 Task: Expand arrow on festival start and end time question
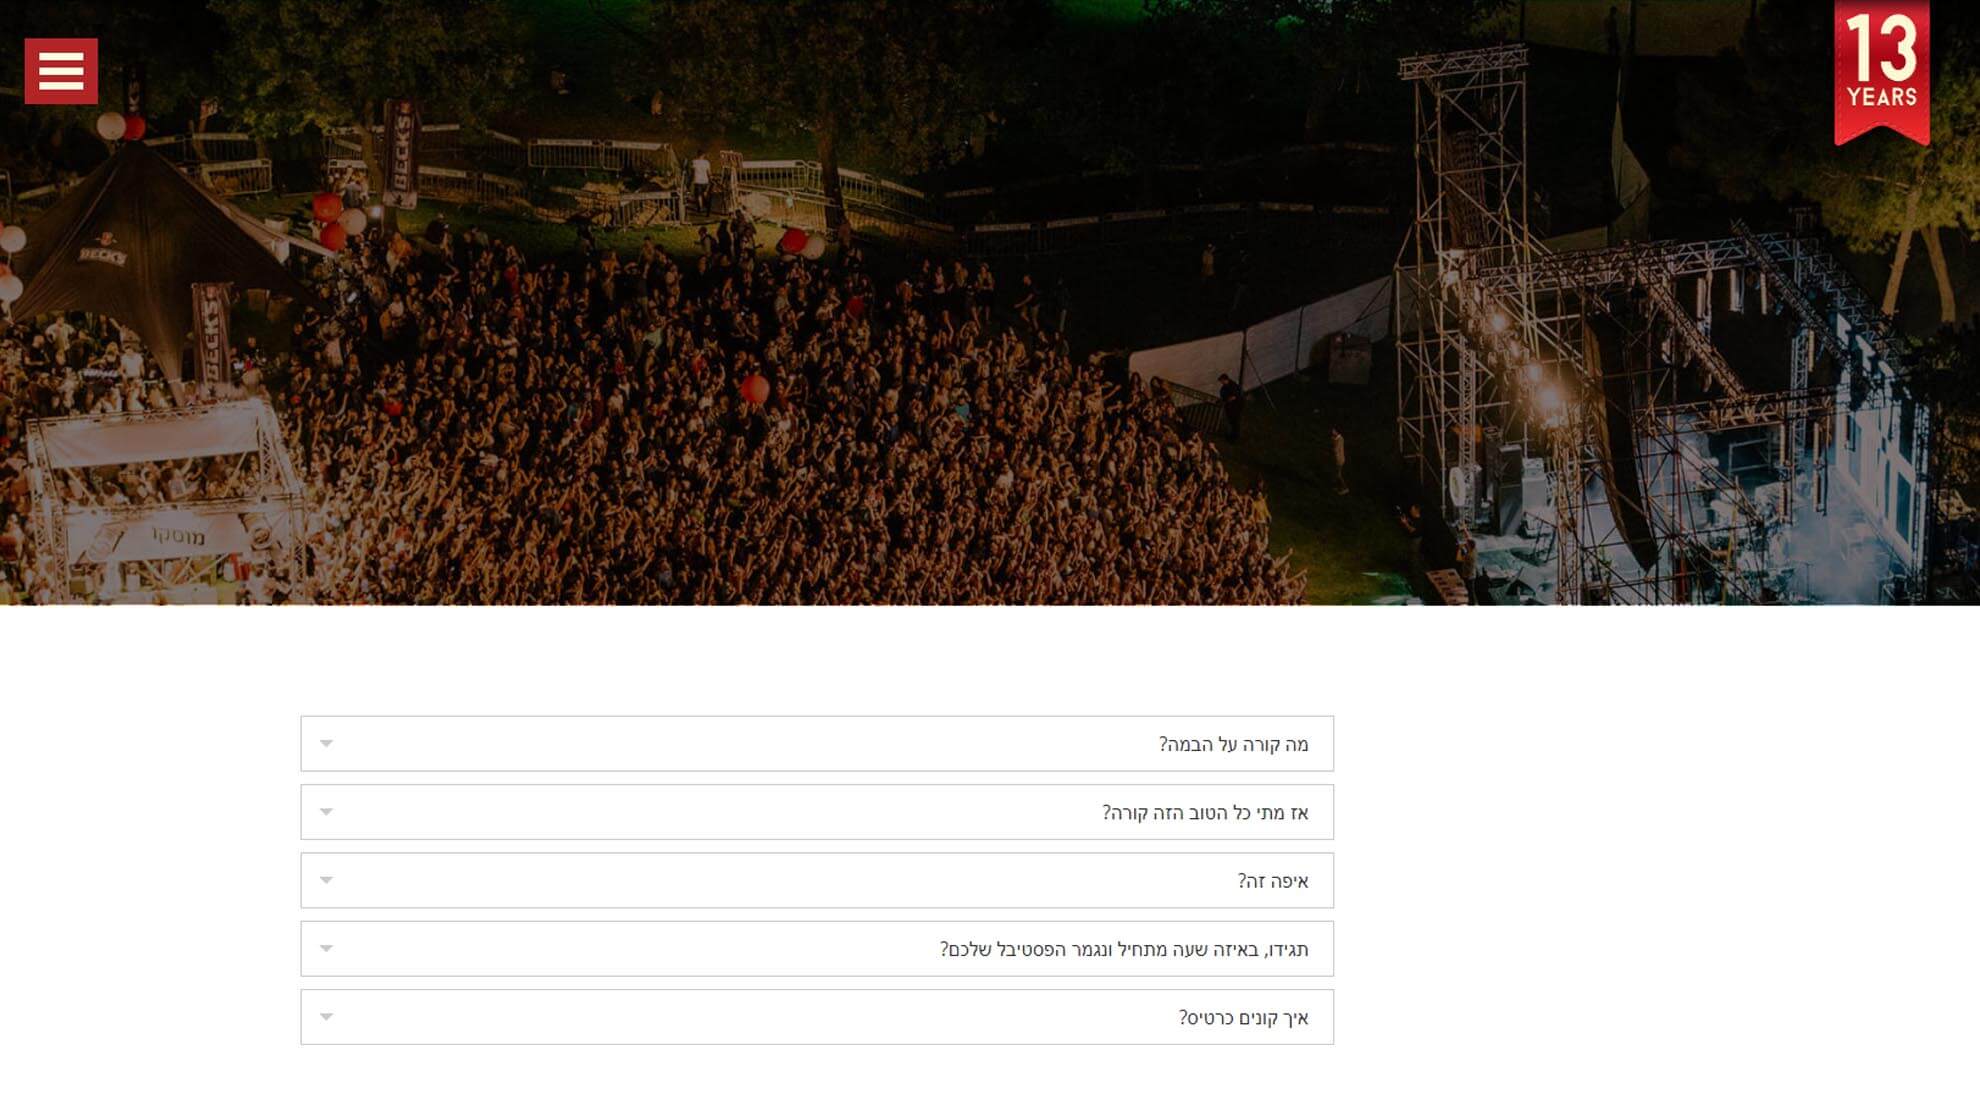coord(326,948)
